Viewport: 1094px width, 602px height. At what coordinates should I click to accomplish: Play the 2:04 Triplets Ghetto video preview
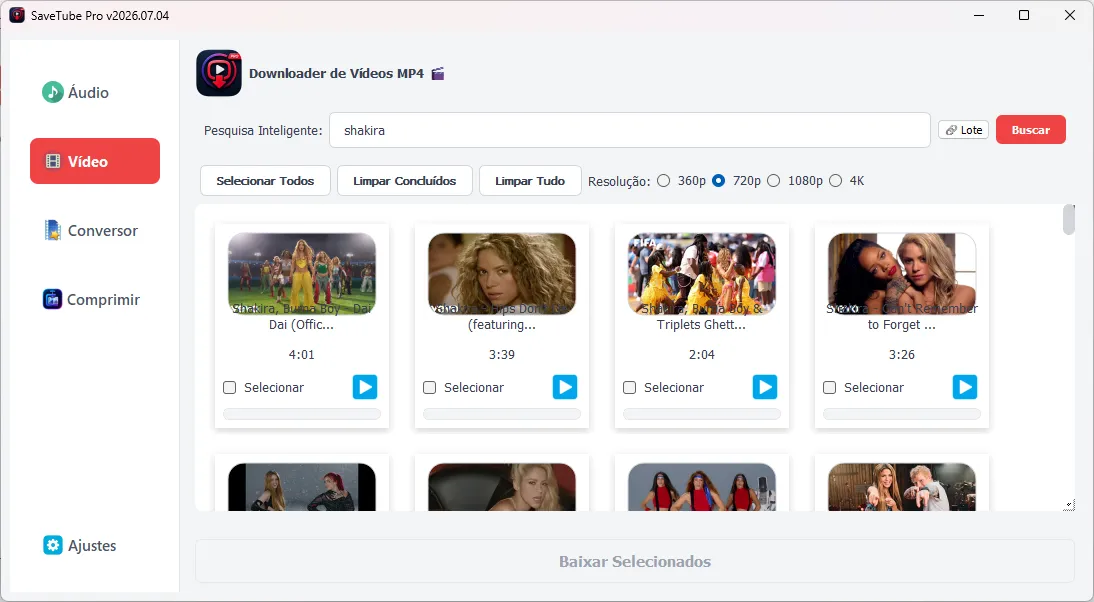click(x=765, y=386)
